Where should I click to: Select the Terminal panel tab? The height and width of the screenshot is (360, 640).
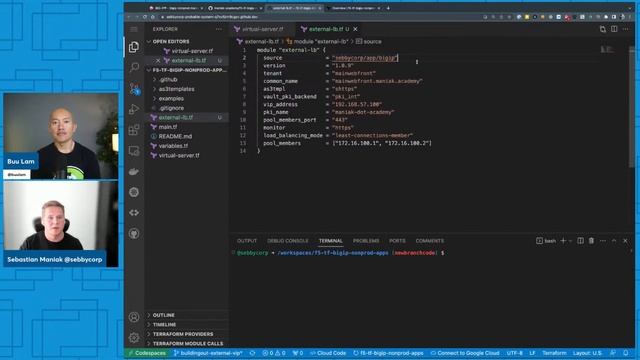point(331,241)
